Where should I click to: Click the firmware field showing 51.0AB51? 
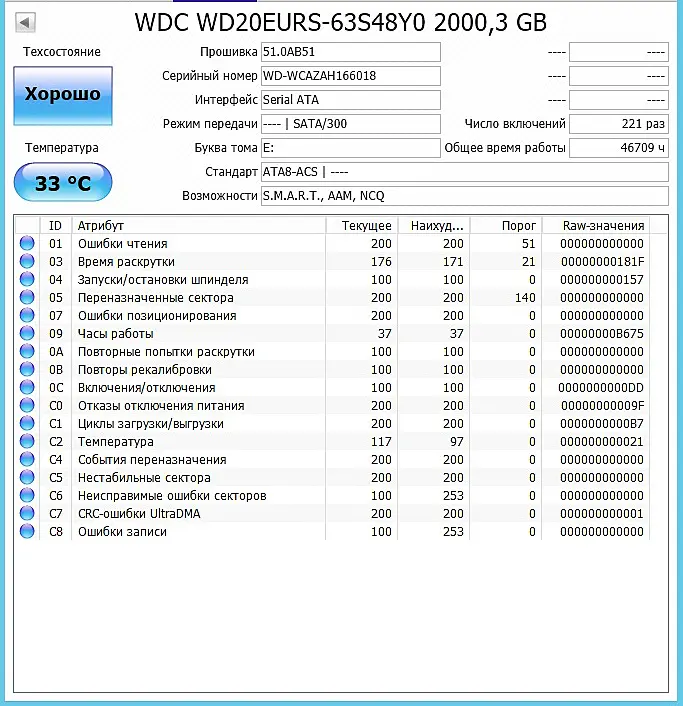(x=351, y=52)
